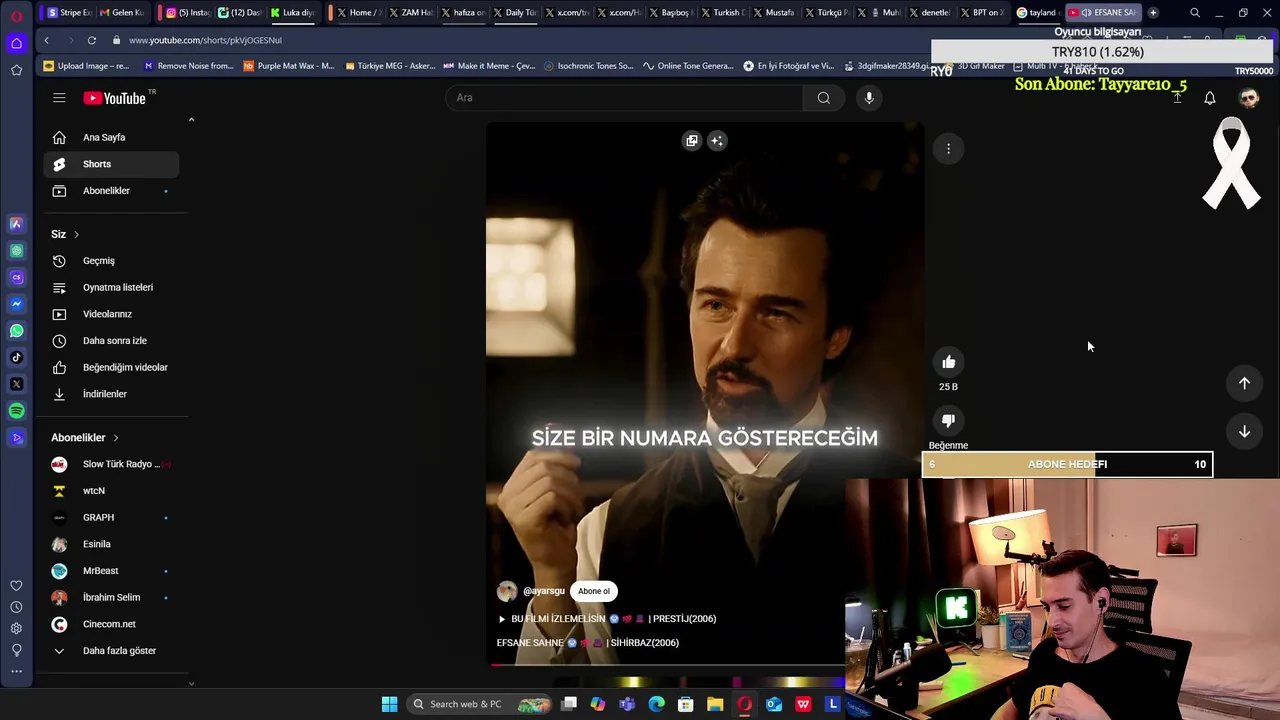This screenshot has height=720, width=1280.
Task: Open File Explorer from the taskbar
Action: [715, 704]
